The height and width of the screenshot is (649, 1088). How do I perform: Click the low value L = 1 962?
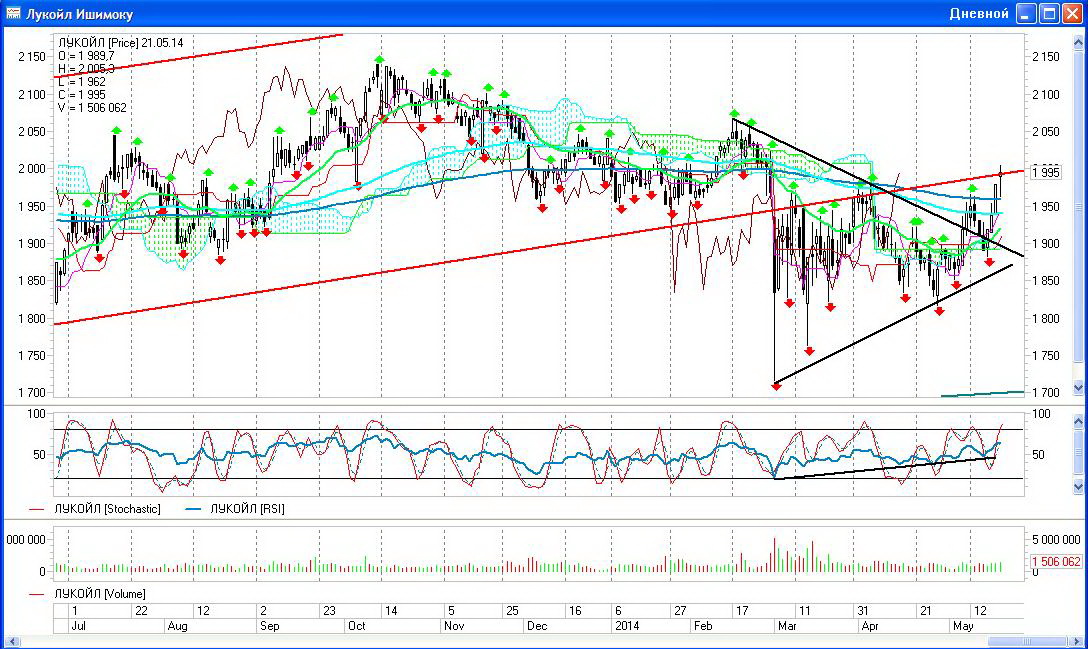point(82,82)
